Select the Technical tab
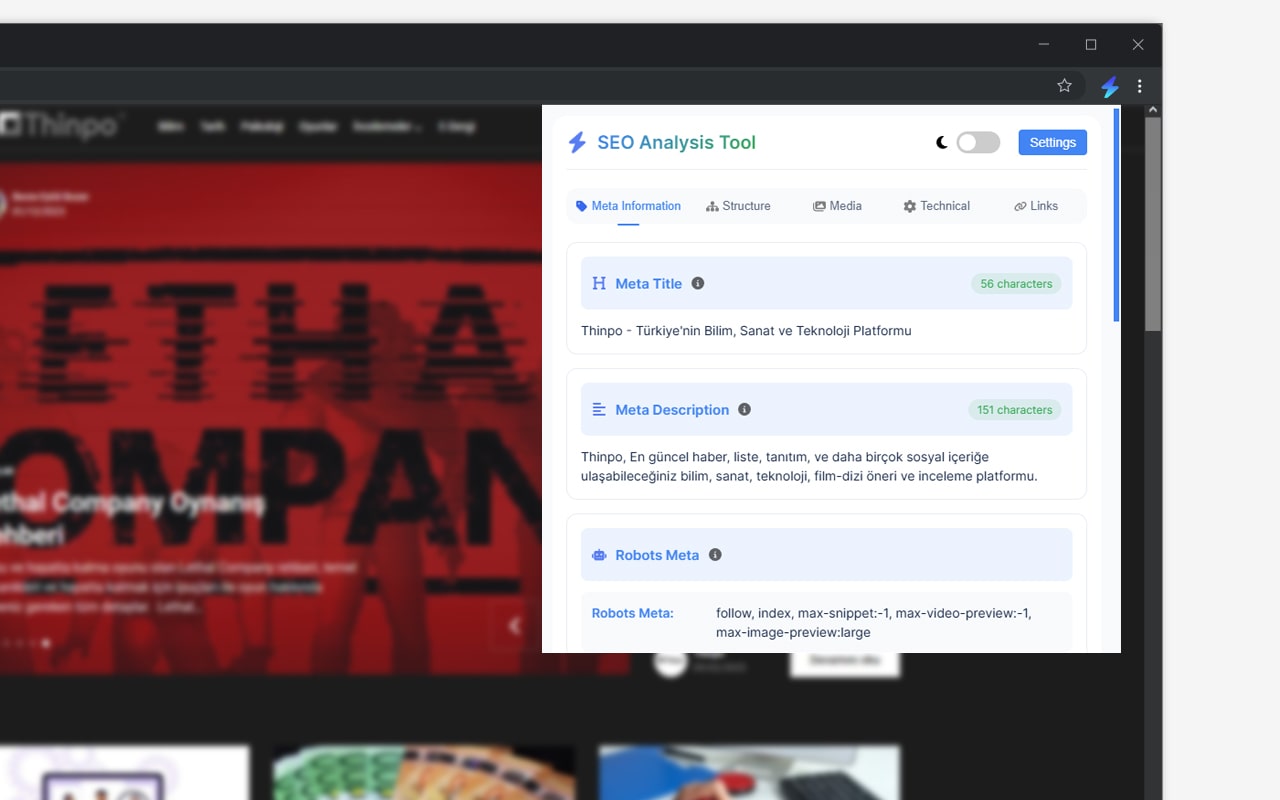Image resolution: width=1280 pixels, height=800 pixels. click(x=936, y=206)
